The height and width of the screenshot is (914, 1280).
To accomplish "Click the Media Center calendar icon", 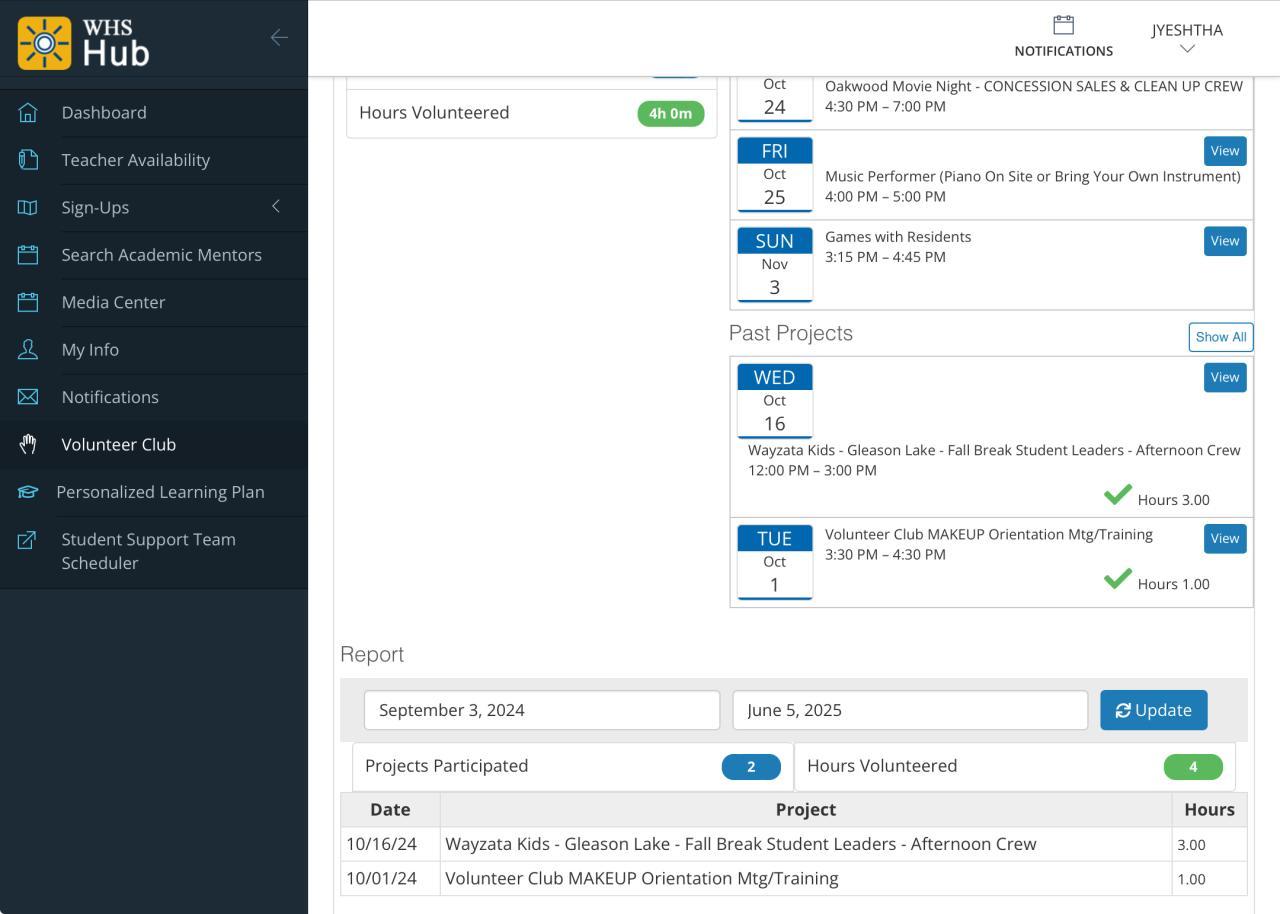I will tap(28, 302).
